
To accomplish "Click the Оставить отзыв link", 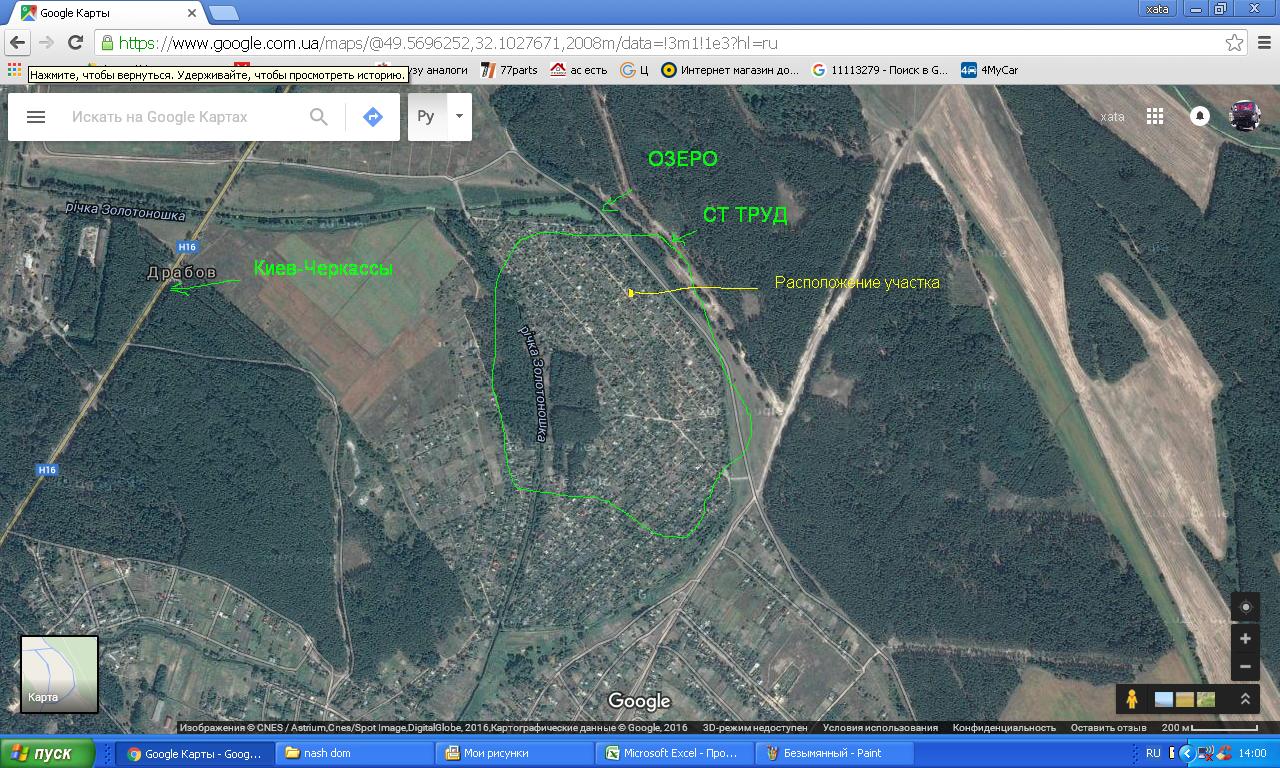I will (1108, 728).
